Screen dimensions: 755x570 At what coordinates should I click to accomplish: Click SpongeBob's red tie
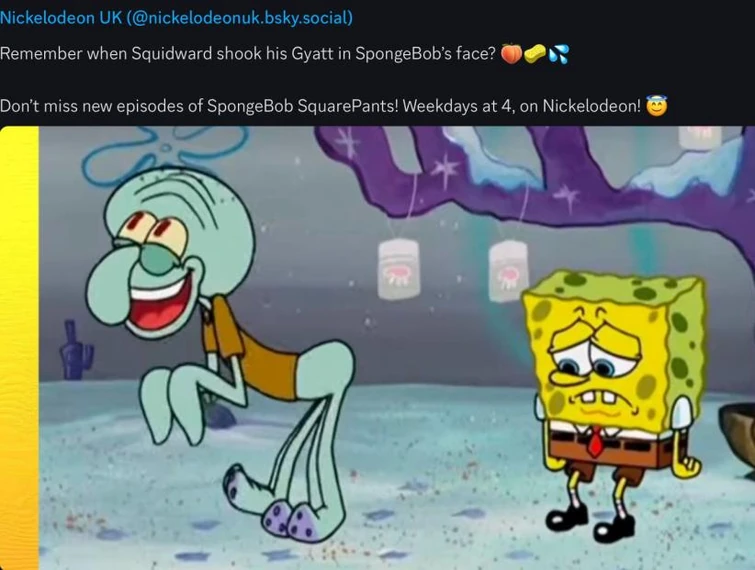click(x=596, y=440)
